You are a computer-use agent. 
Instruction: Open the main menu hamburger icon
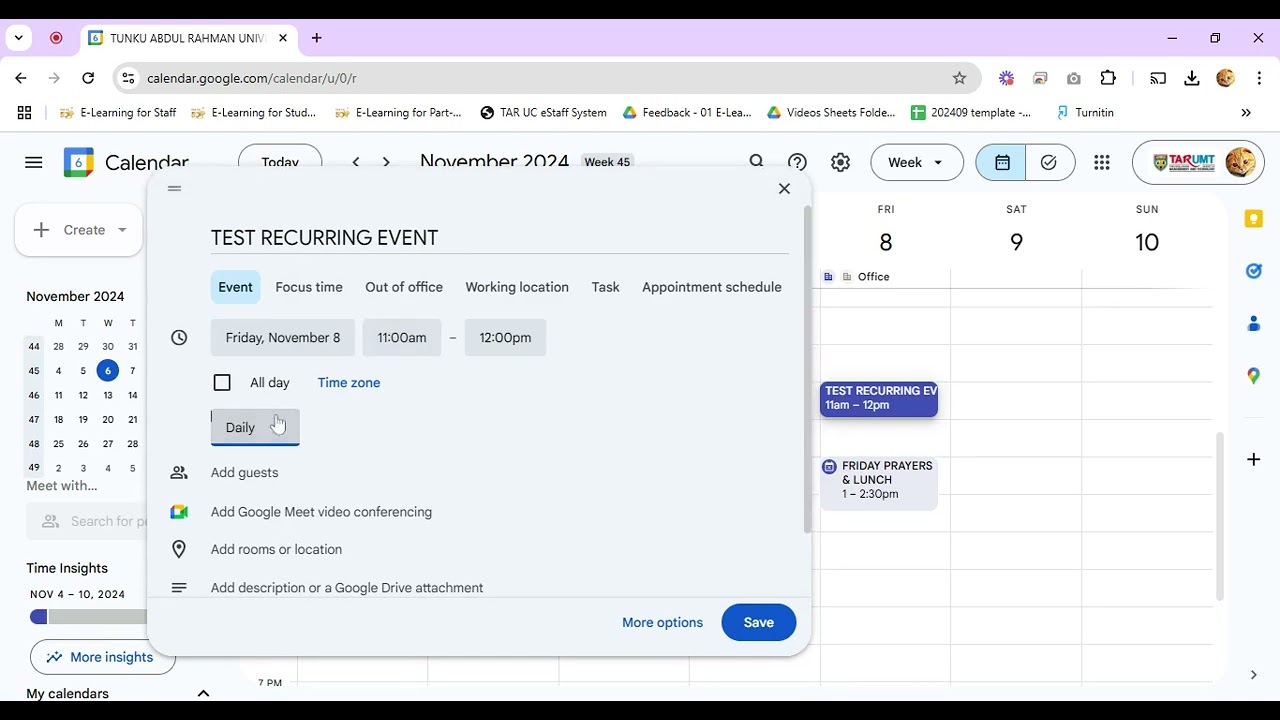pyautogui.click(x=34, y=162)
